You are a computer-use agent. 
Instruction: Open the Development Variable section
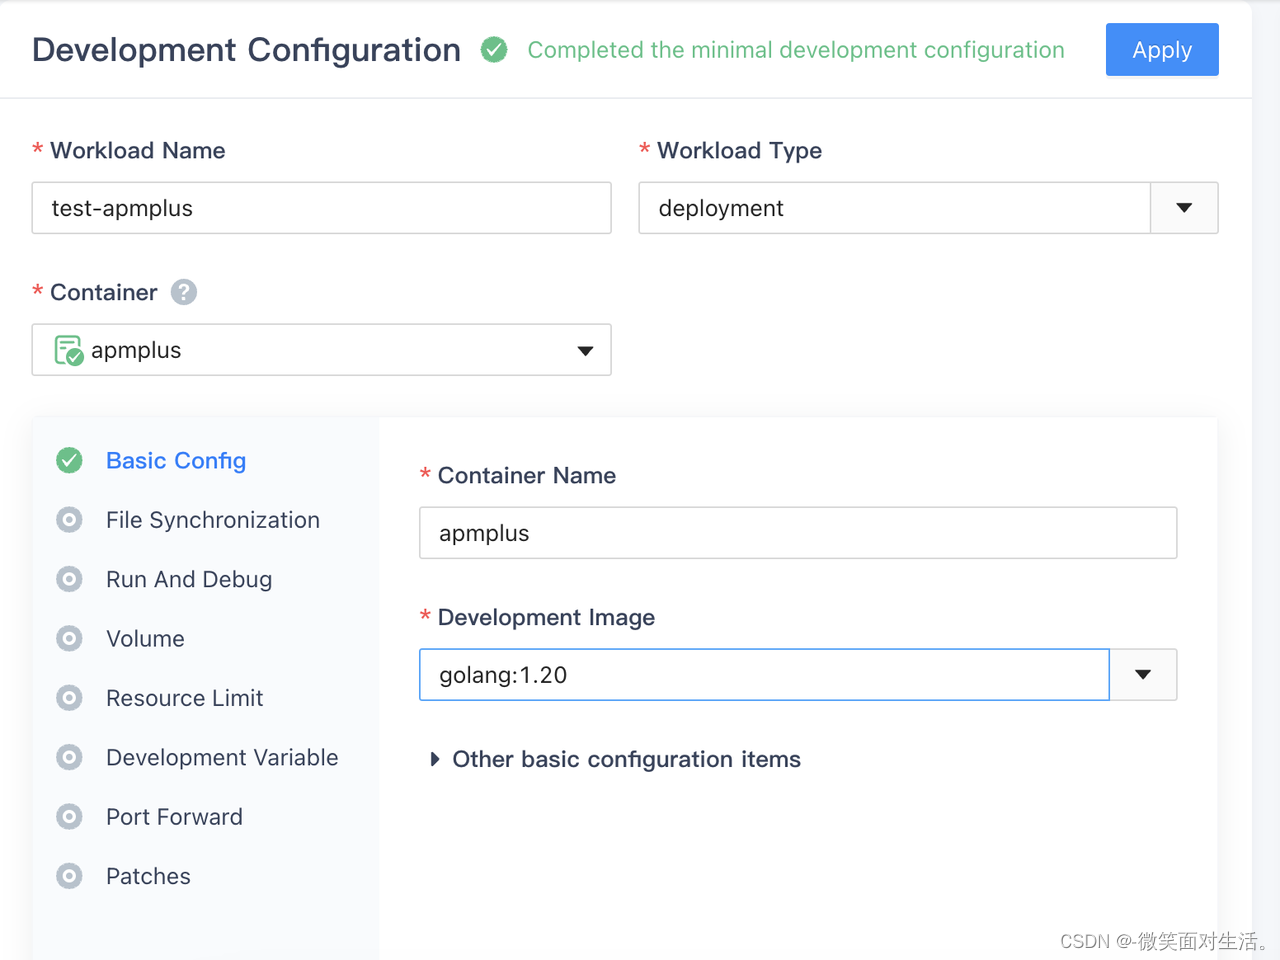coord(222,757)
